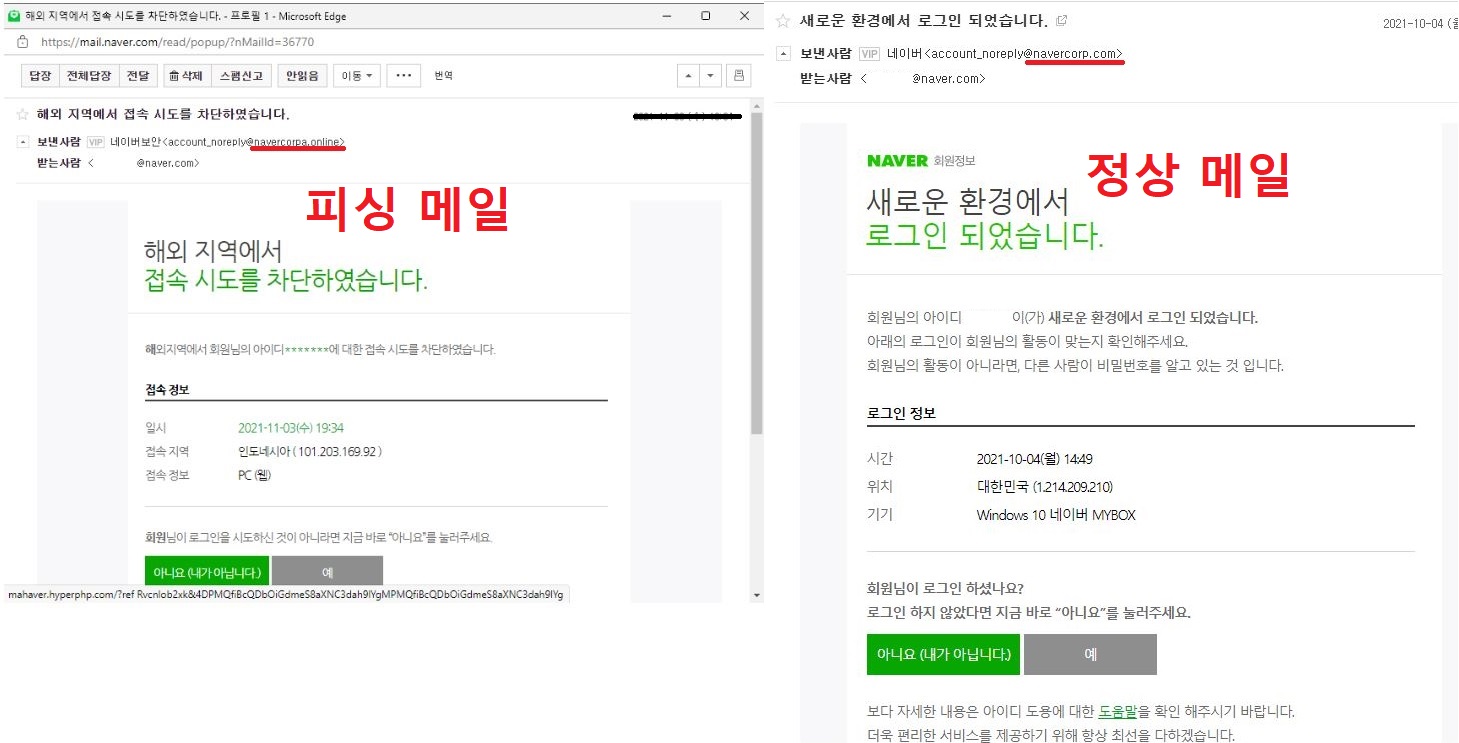This screenshot has height=743, width=1459.
Task: Collapse sender details arrow in right mail
Action: 783,54
